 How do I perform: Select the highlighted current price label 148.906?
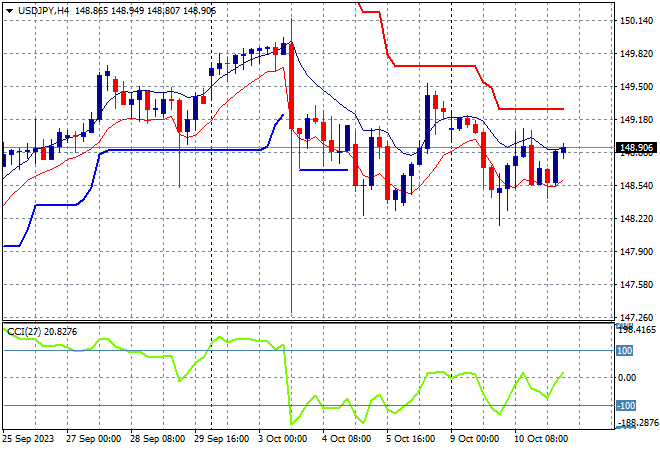click(x=636, y=148)
